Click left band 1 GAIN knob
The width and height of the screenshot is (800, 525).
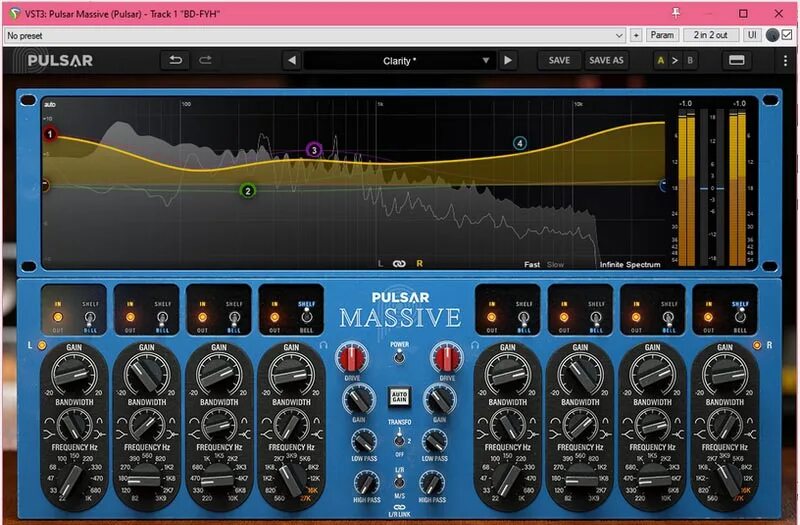click(74, 374)
